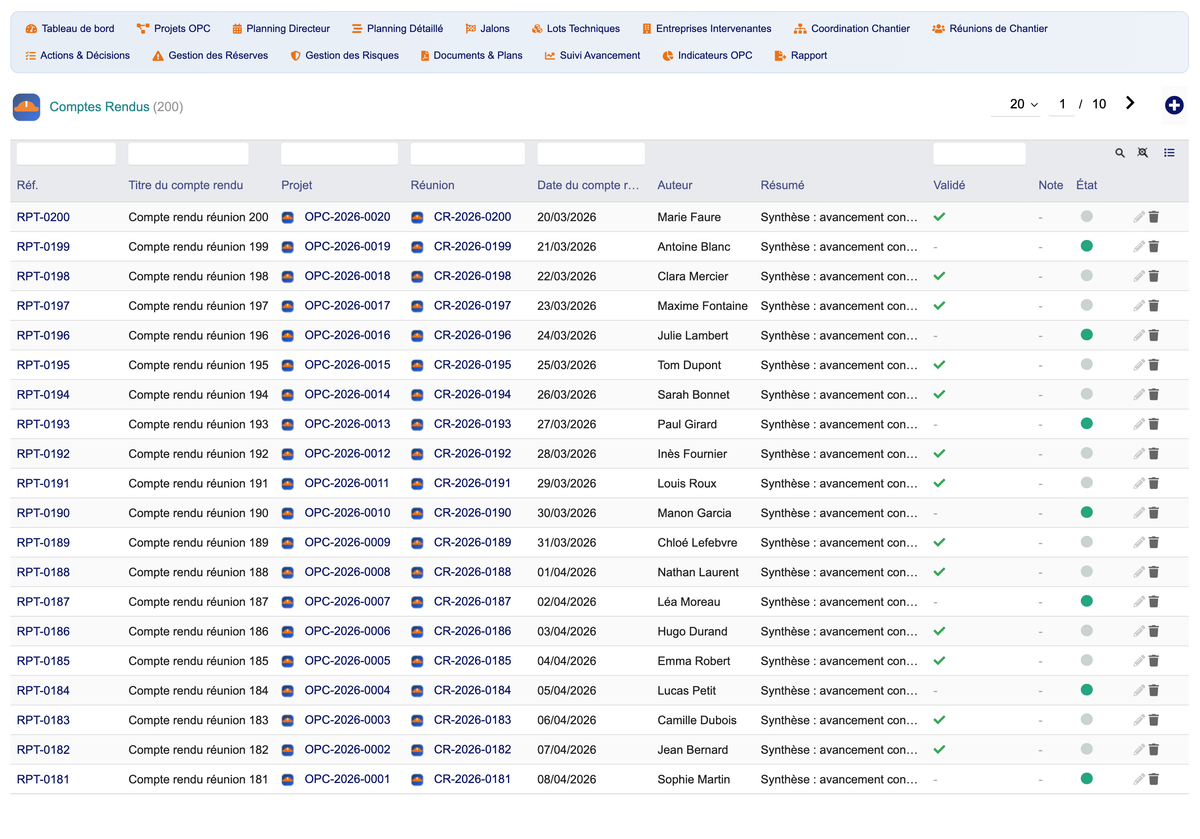
Task: Open Documents & Plans menu
Action: tap(471, 56)
